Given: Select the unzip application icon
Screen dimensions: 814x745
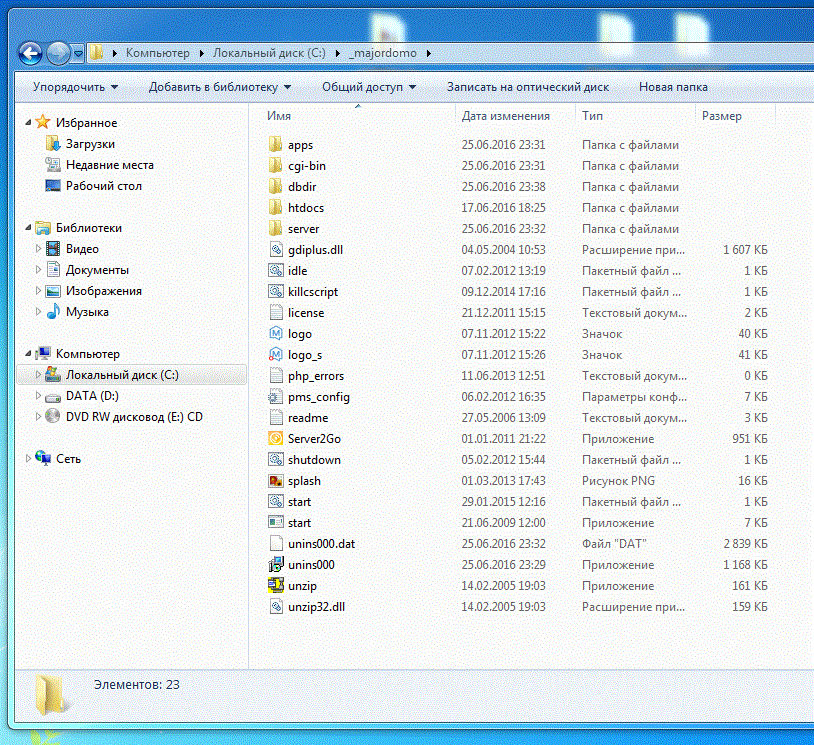Looking at the screenshot, I should 277,586.
